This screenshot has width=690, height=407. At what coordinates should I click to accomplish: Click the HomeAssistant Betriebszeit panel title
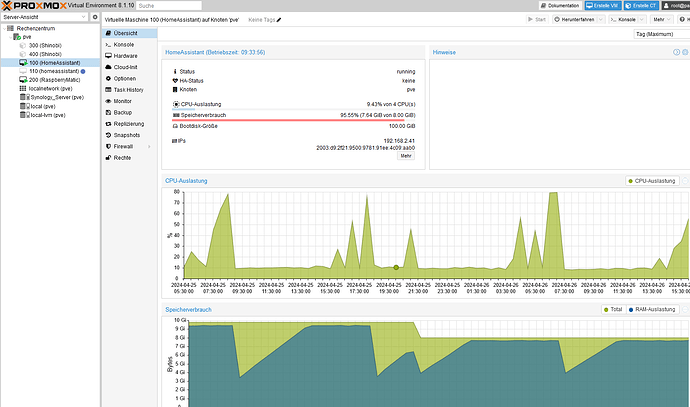[215, 52]
